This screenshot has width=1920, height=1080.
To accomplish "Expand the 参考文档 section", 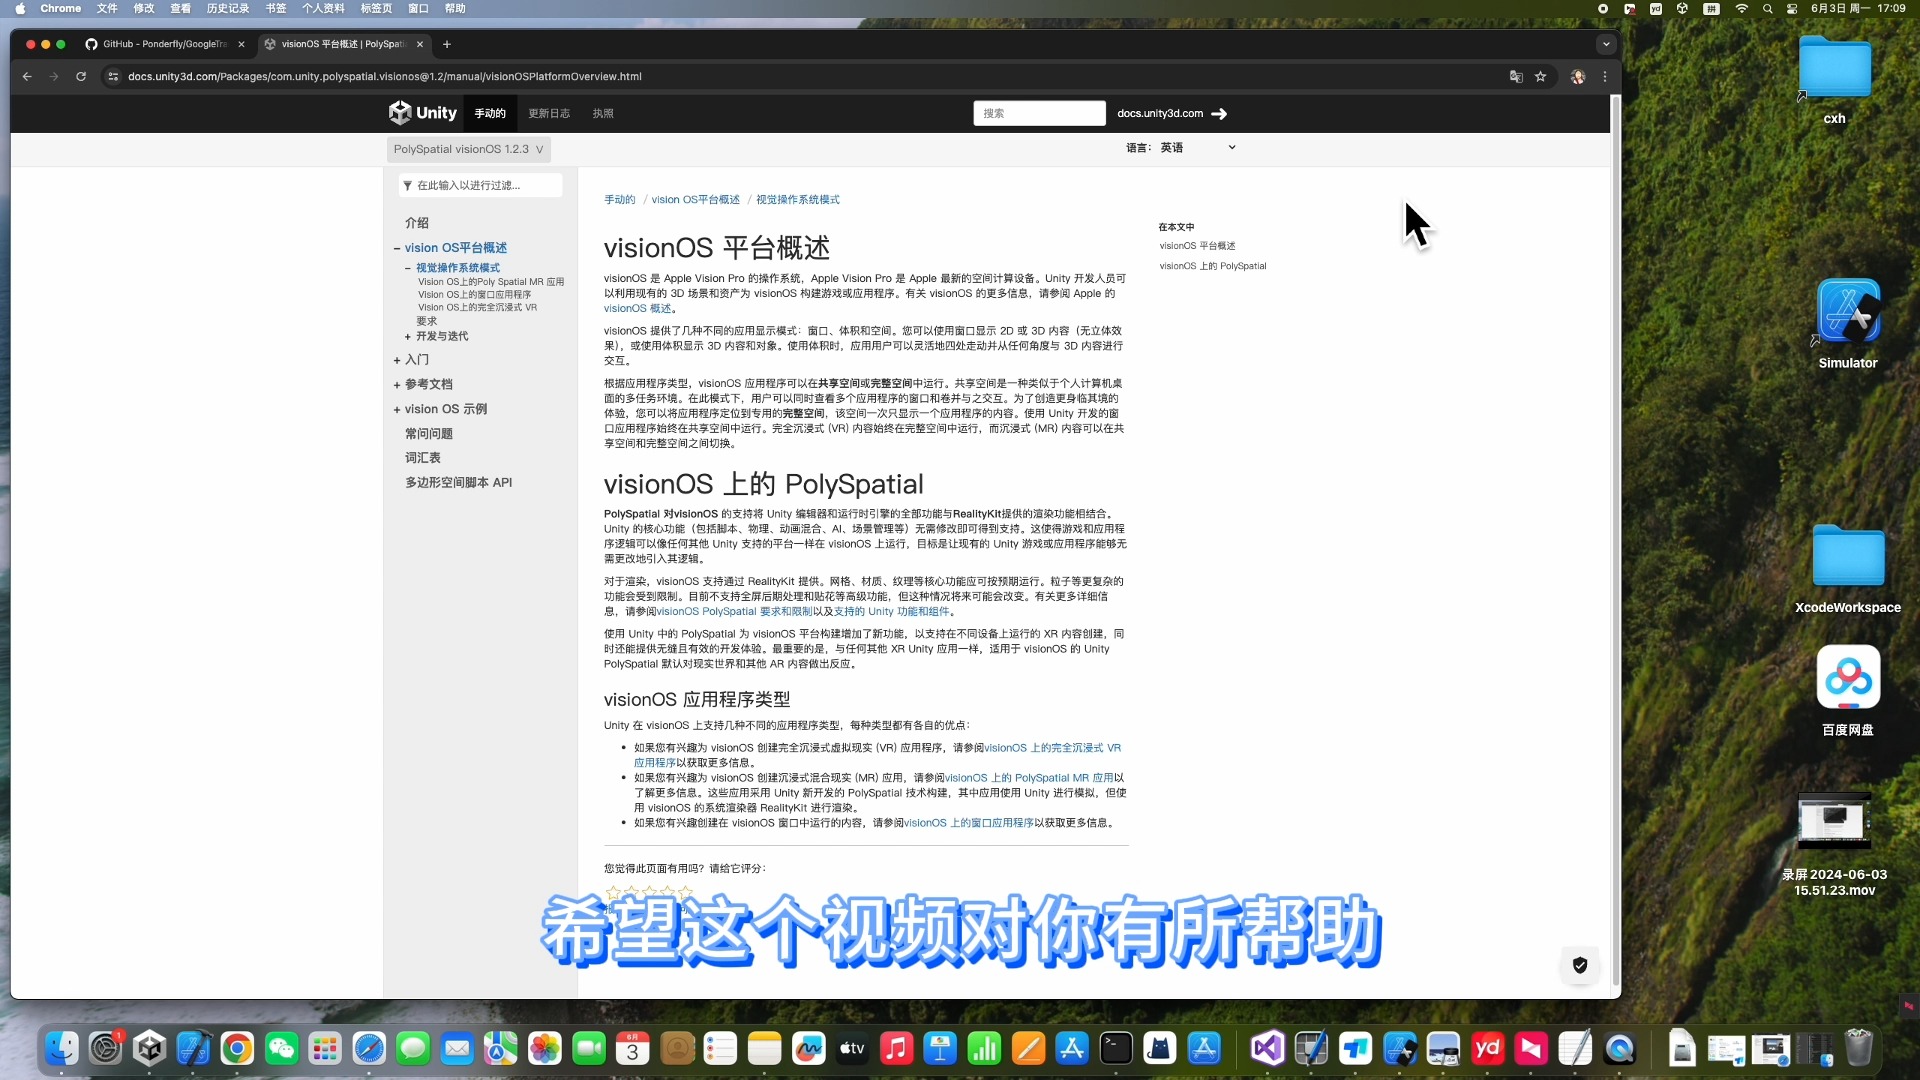I will click(x=397, y=385).
